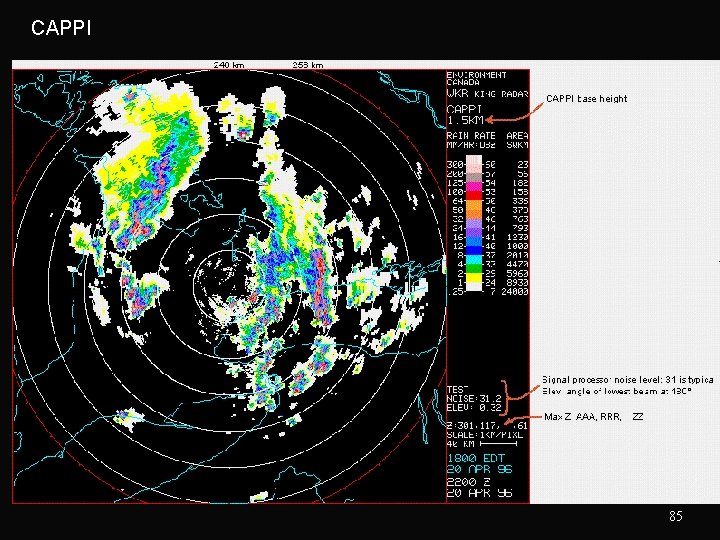Click the NOISE:31.2 readout
The image size is (720, 540).
[x=474, y=399]
